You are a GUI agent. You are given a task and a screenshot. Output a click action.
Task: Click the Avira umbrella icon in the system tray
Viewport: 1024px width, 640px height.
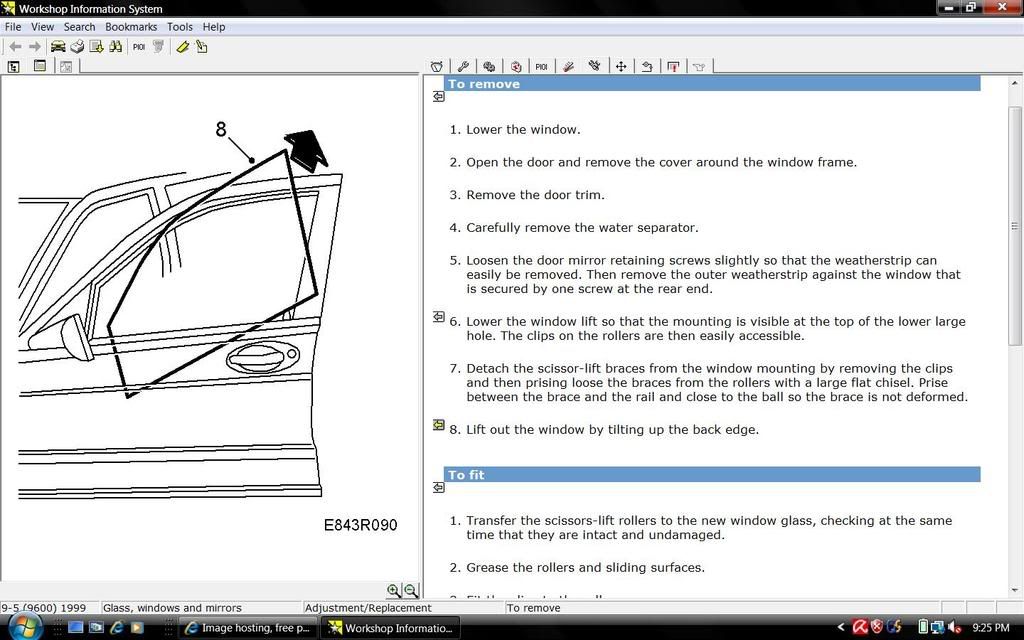pyautogui.click(x=860, y=628)
